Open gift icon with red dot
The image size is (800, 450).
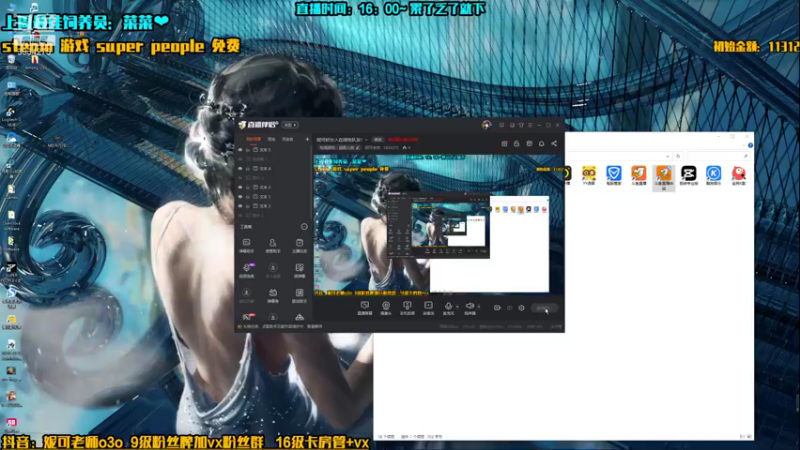(x=504, y=143)
